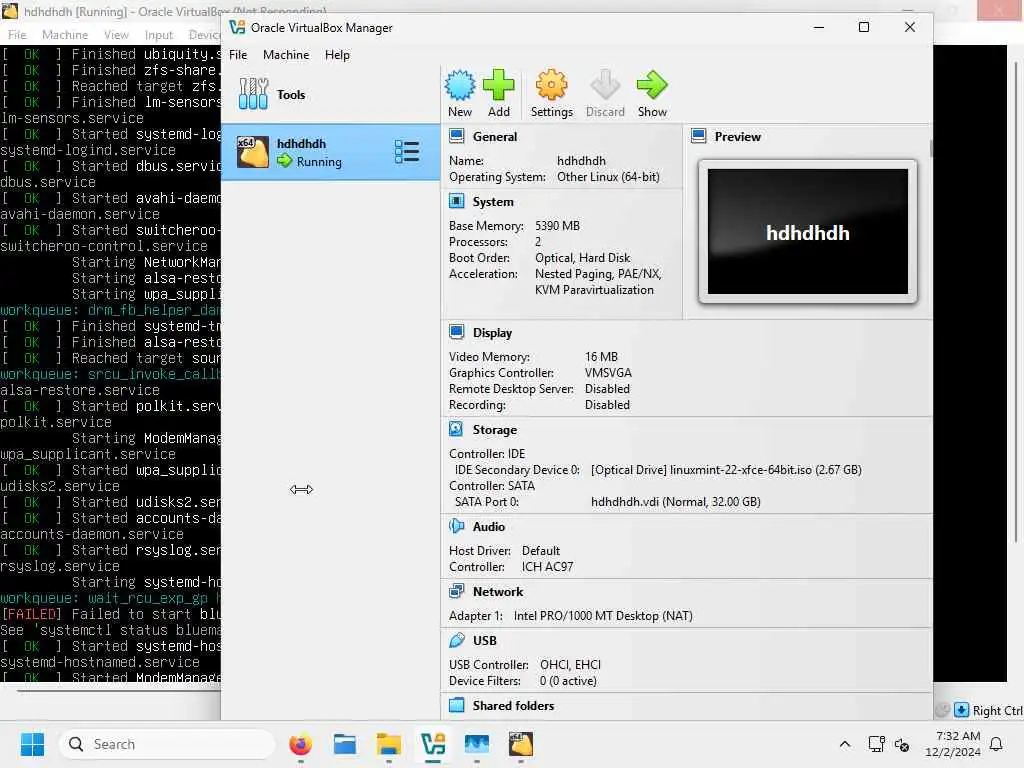Open Windows Start menu
Image resolution: width=1024 pixels, height=768 pixels.
[x=32, y=744]
